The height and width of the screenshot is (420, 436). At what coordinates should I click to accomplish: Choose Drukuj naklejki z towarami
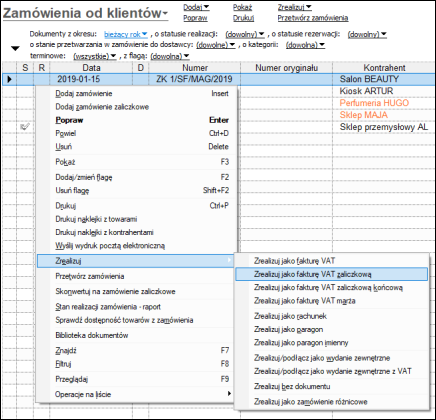click(x=137, y=219)
